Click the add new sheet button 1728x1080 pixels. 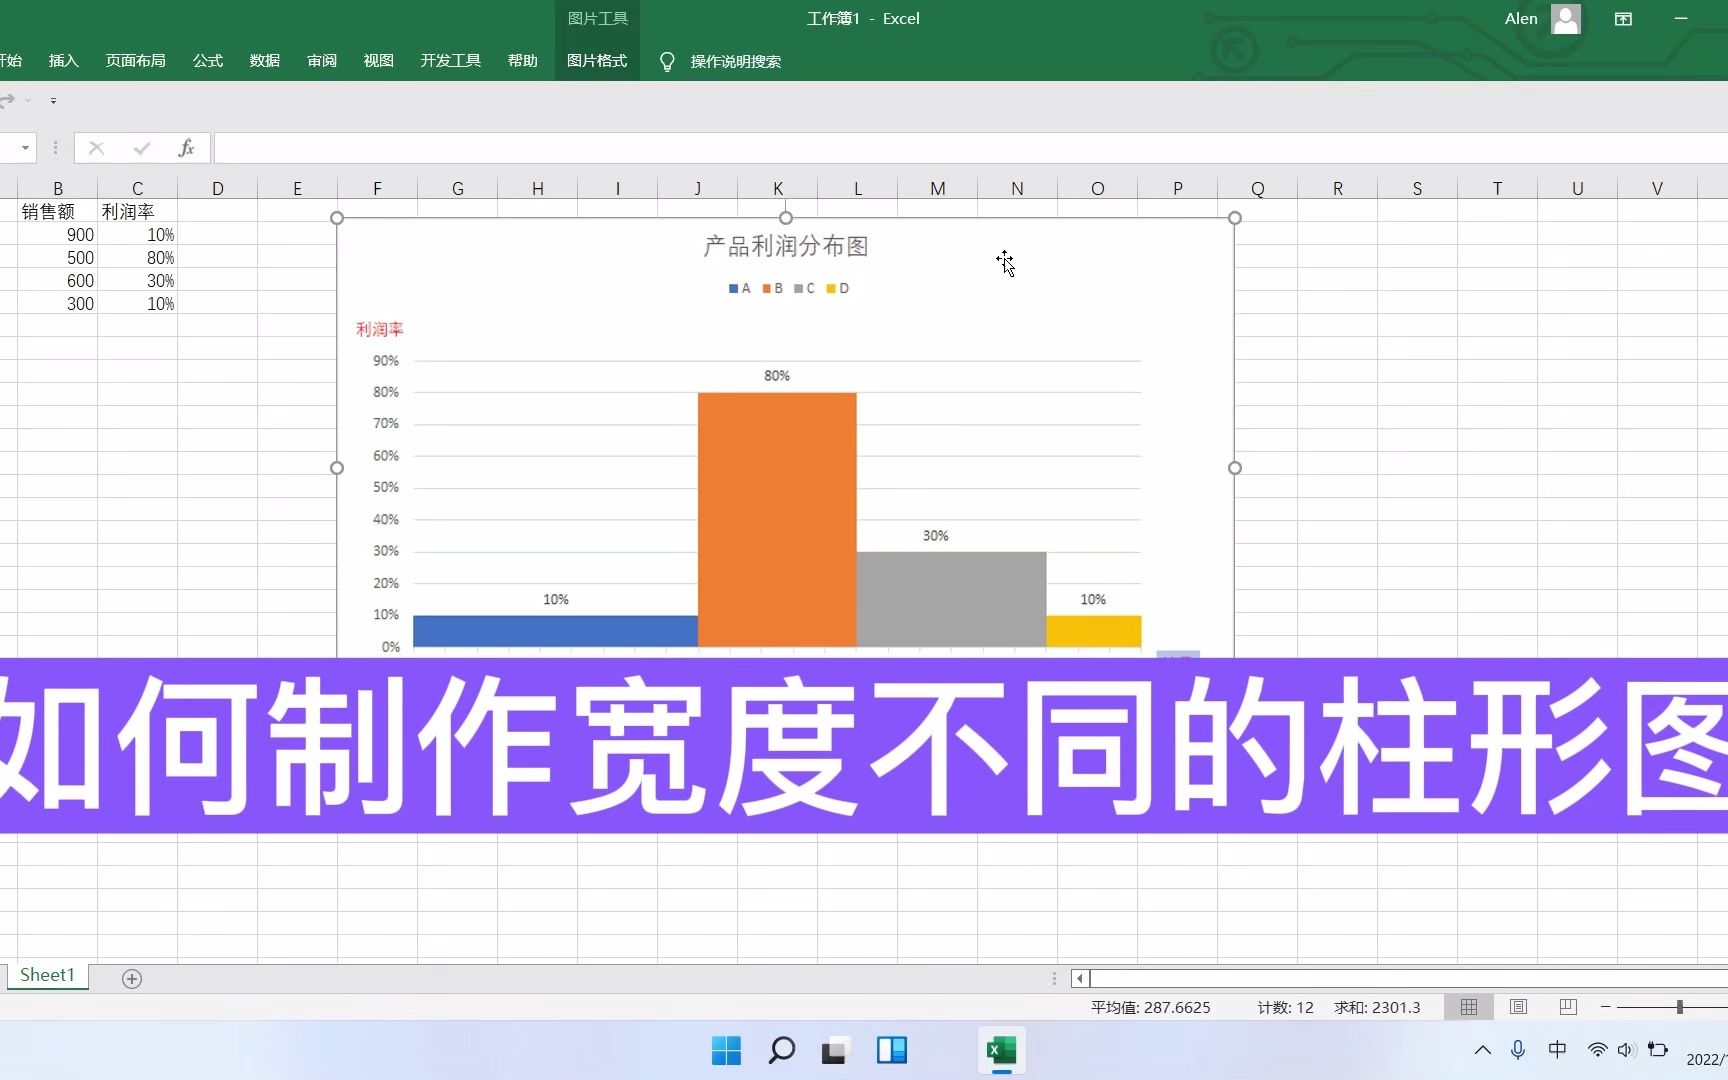pos(131,979)
